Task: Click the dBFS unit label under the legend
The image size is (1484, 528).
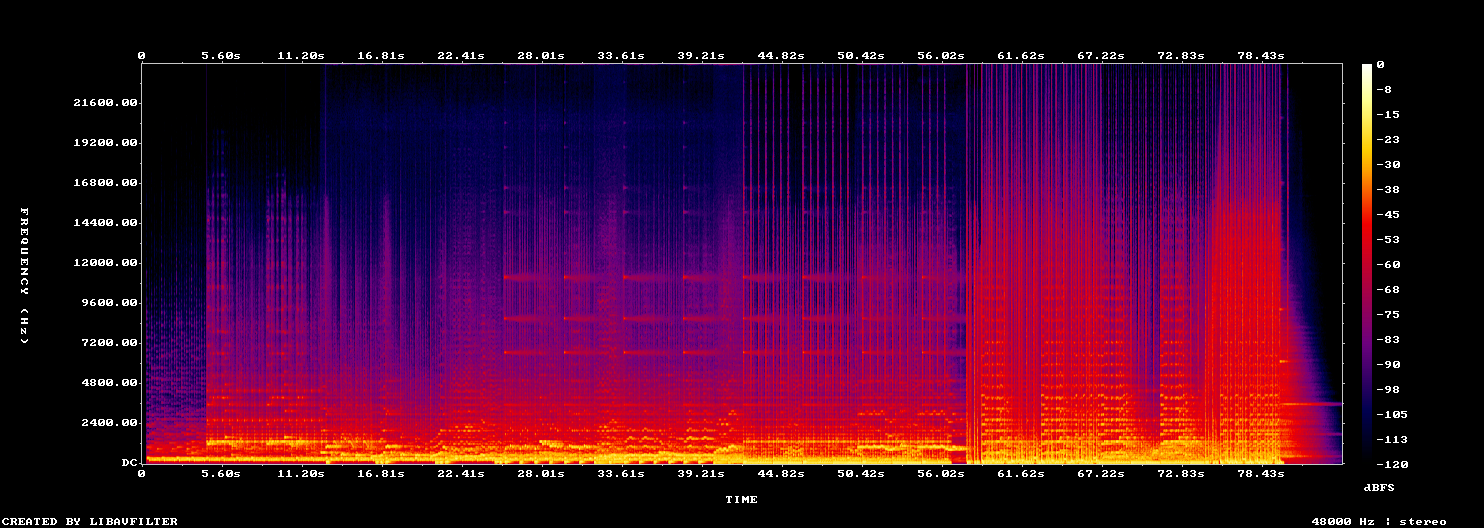Action: click(1380, 487)
